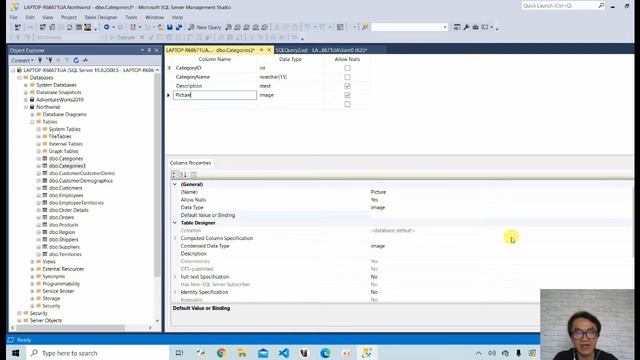
Task: Toggle Allow Nulls for CategoryID column
Action: click(347, 68)
